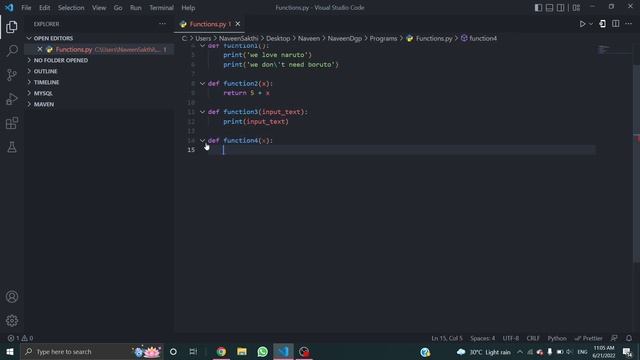Viewport: 640px width, 360px height.
Task: Change line endings via CRLF item
Action: pyautogui.click(x=533, y=338)
